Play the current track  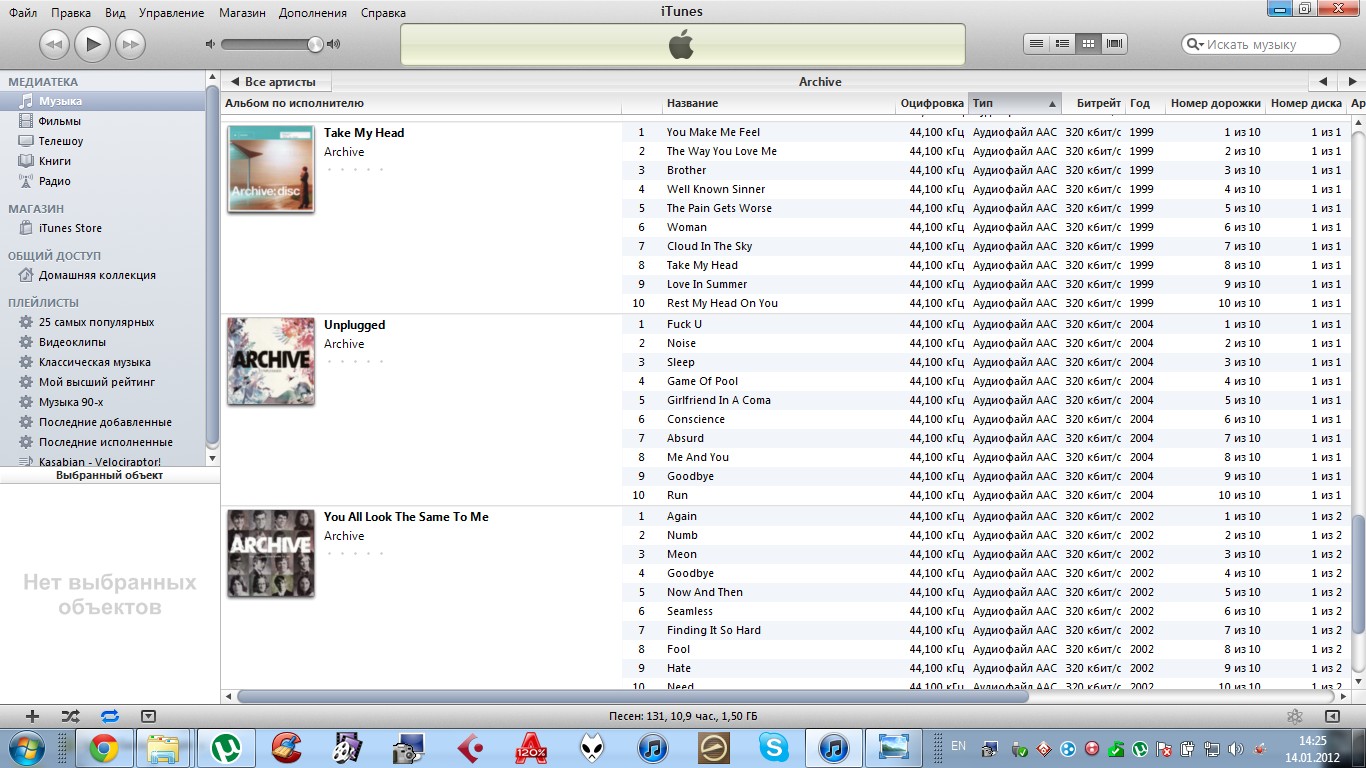(93, 43)
